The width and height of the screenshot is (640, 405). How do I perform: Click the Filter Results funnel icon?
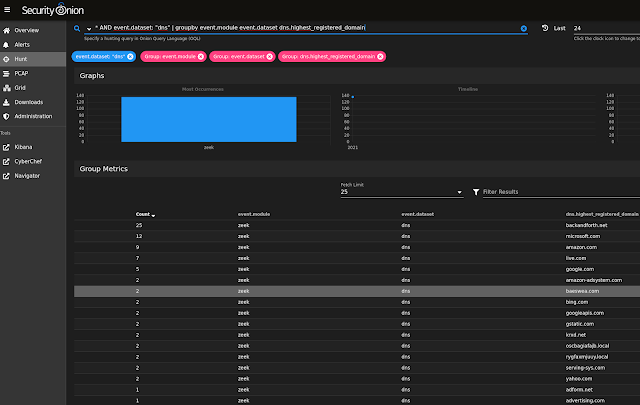pos(476,191)
